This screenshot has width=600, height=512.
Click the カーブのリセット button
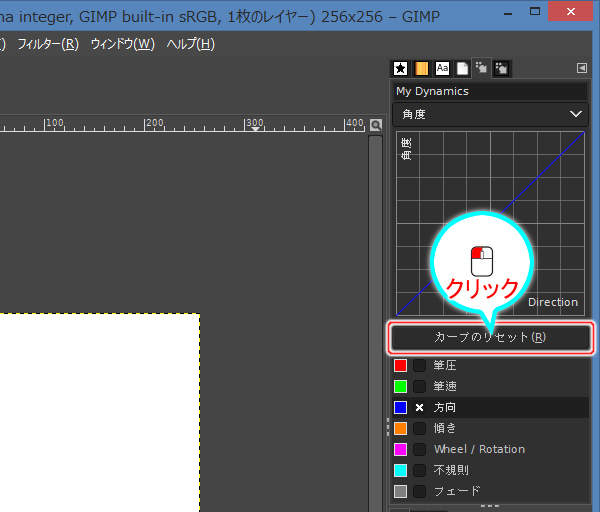489,337
